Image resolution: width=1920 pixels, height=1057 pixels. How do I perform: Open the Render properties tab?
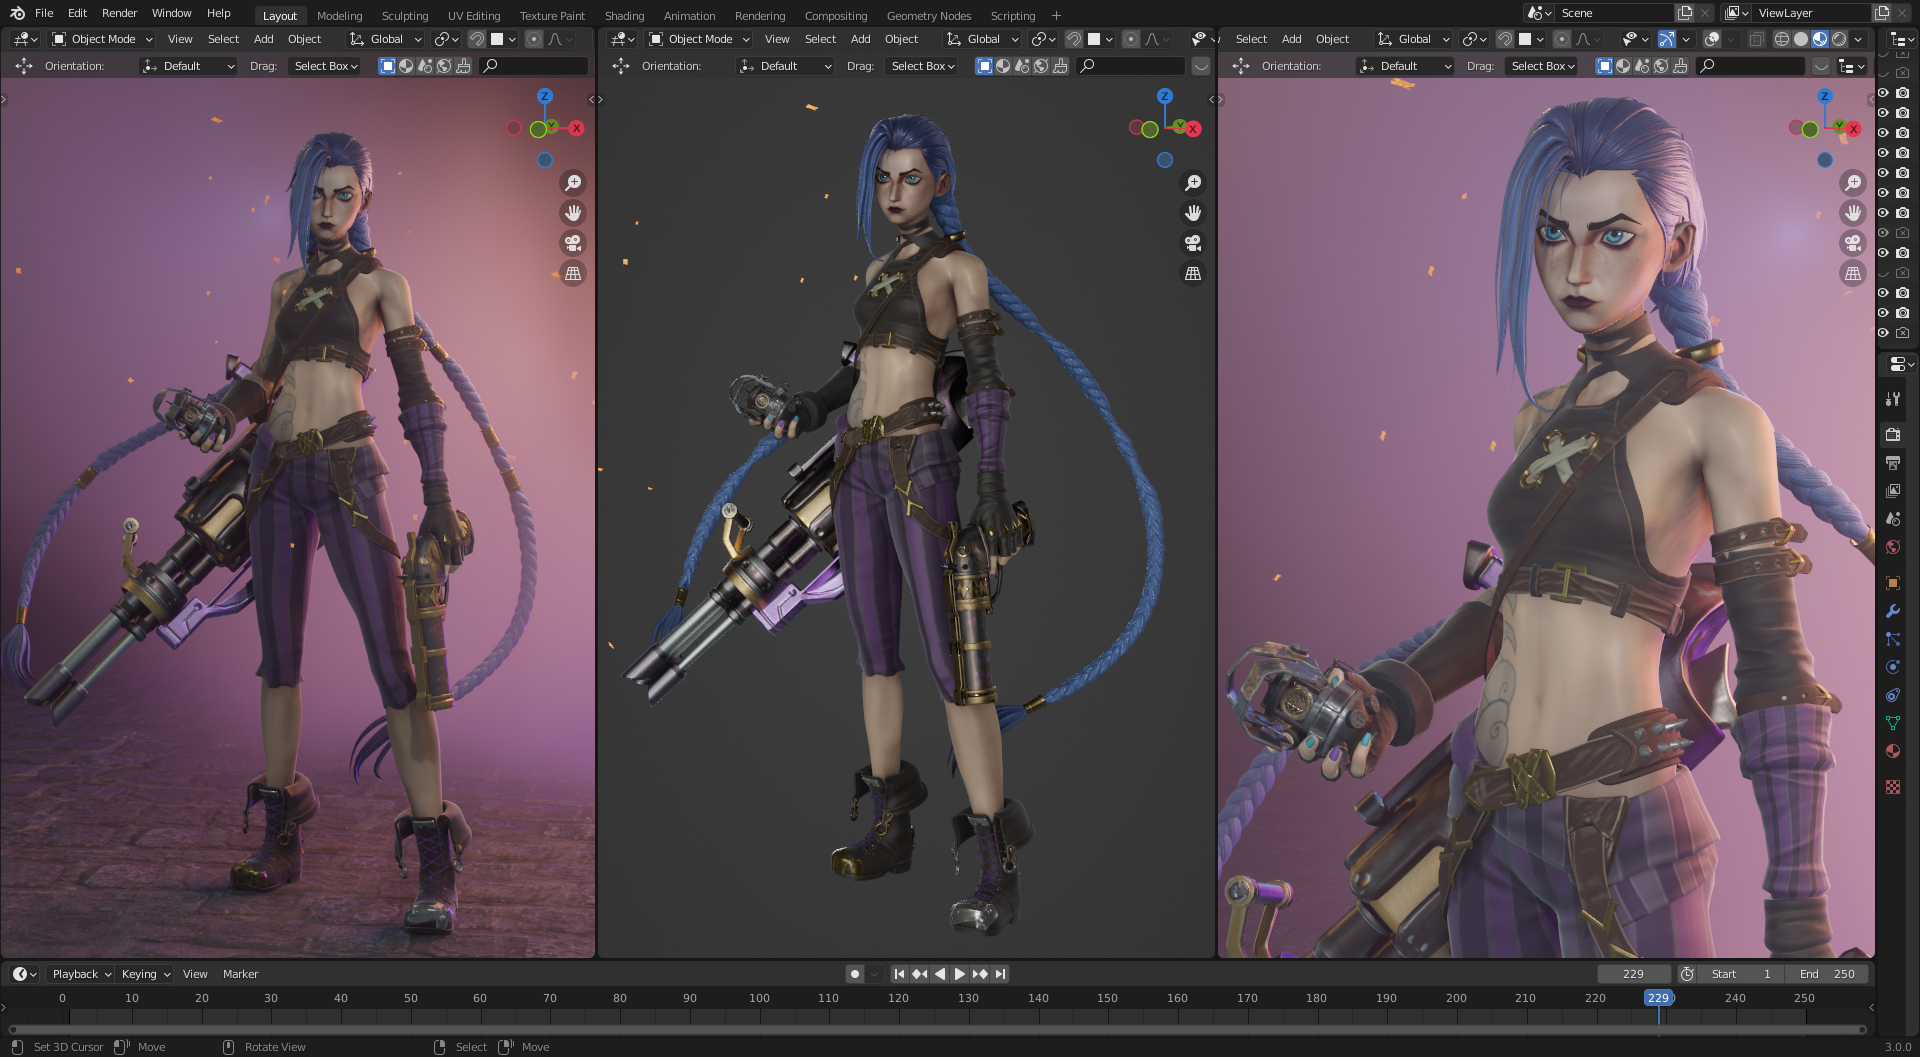tap(1893, 435)
